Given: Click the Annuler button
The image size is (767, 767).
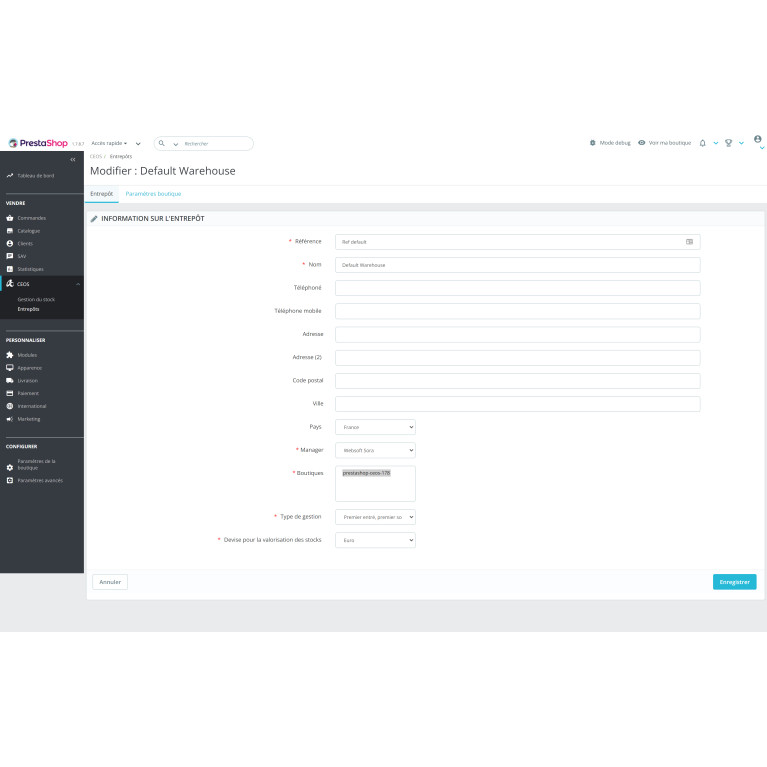Looking at the screenshot, I should (x=109, y=581).
